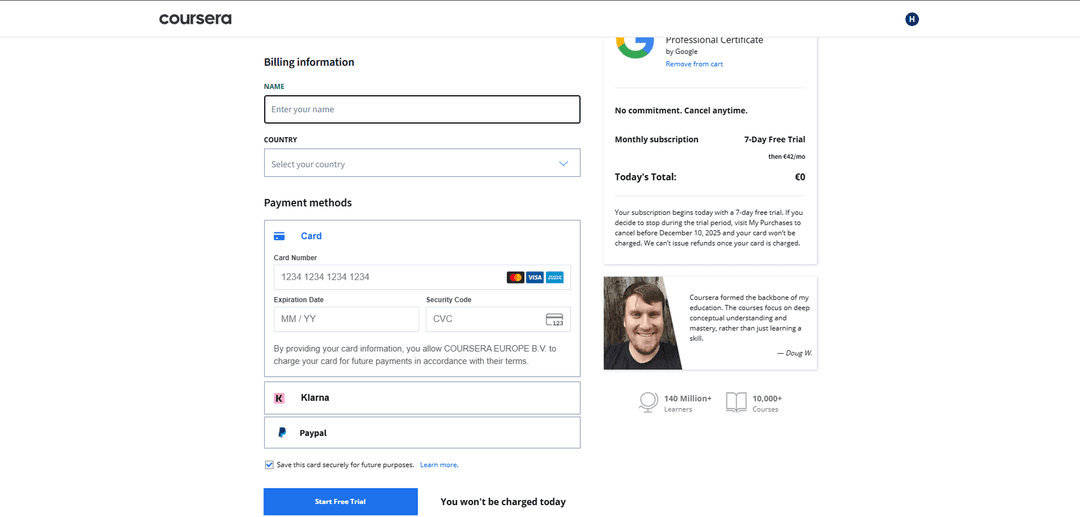
Task: Click the open book courses icon
Action: [736, 402]
